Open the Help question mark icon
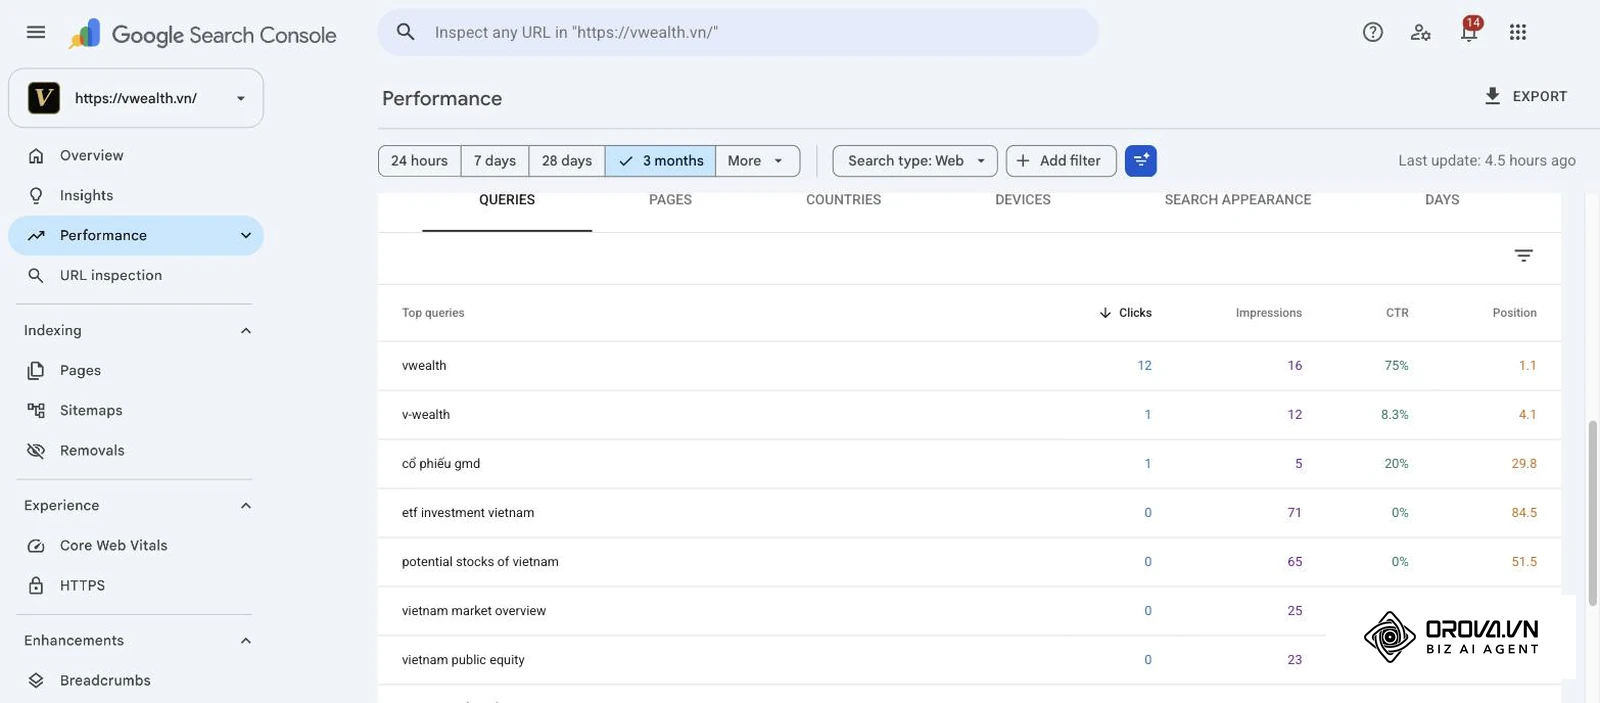The height and width of the screenshot is (703, 1600). pos(1373,32)
